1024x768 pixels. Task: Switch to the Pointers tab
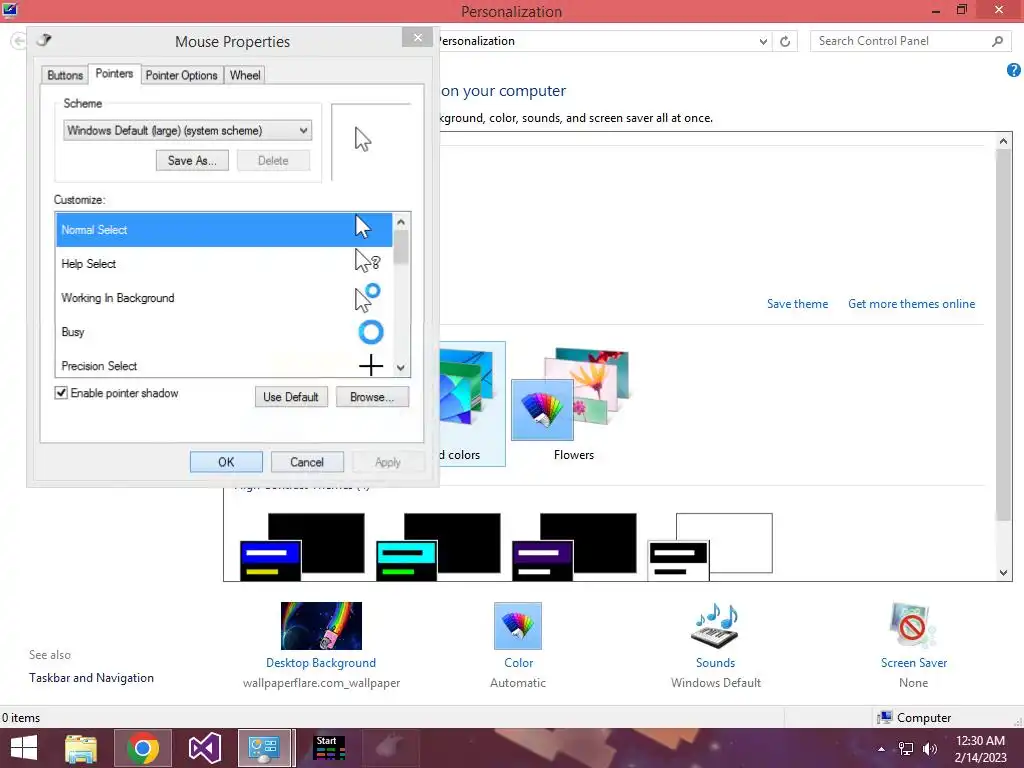[114, 73]
